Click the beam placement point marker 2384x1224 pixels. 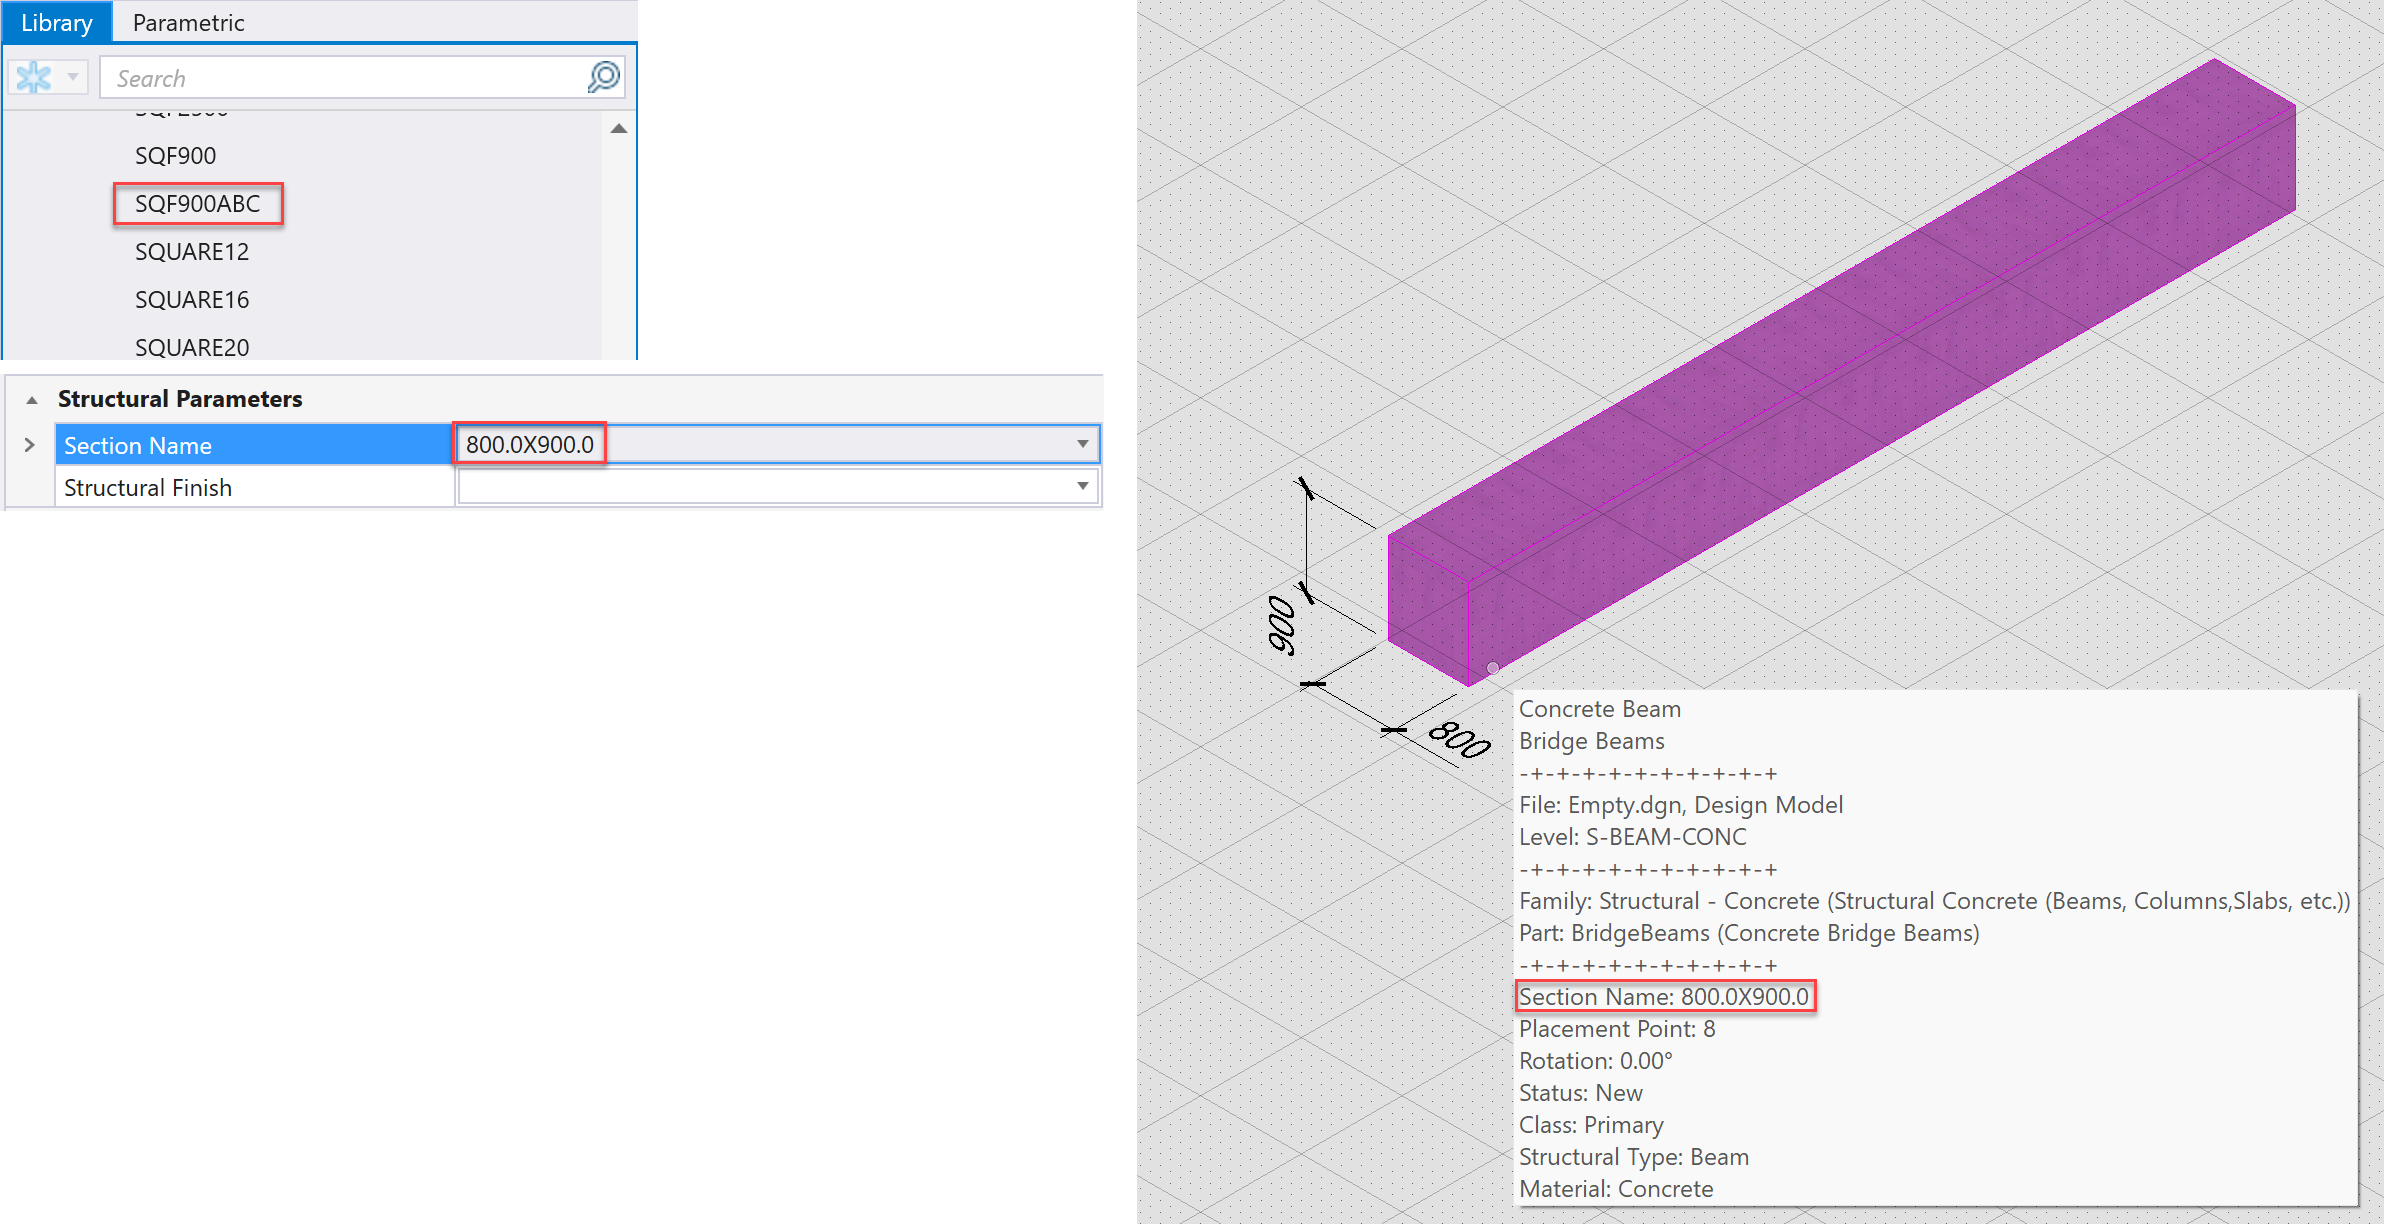(1492, 668)
